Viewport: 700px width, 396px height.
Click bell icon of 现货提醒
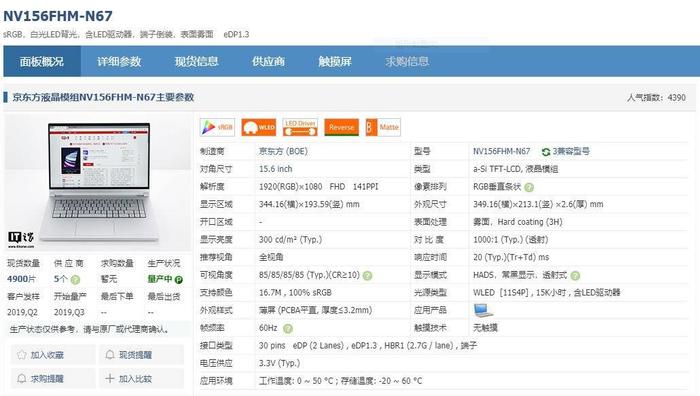pyautogui.click(x=110, y=355)
